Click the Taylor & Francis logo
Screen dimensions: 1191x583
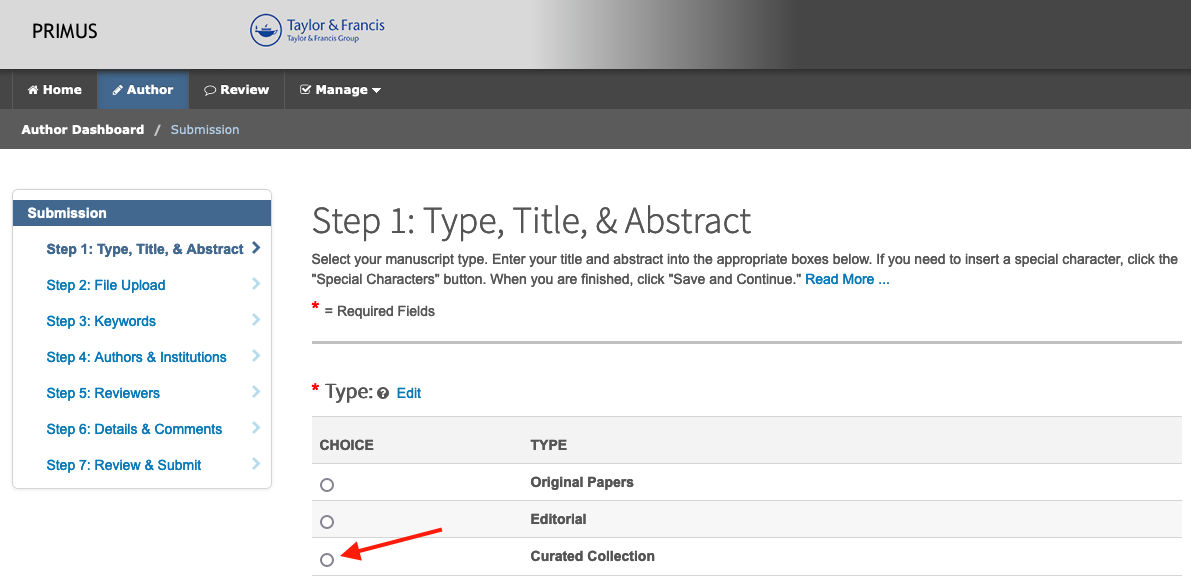317,30
